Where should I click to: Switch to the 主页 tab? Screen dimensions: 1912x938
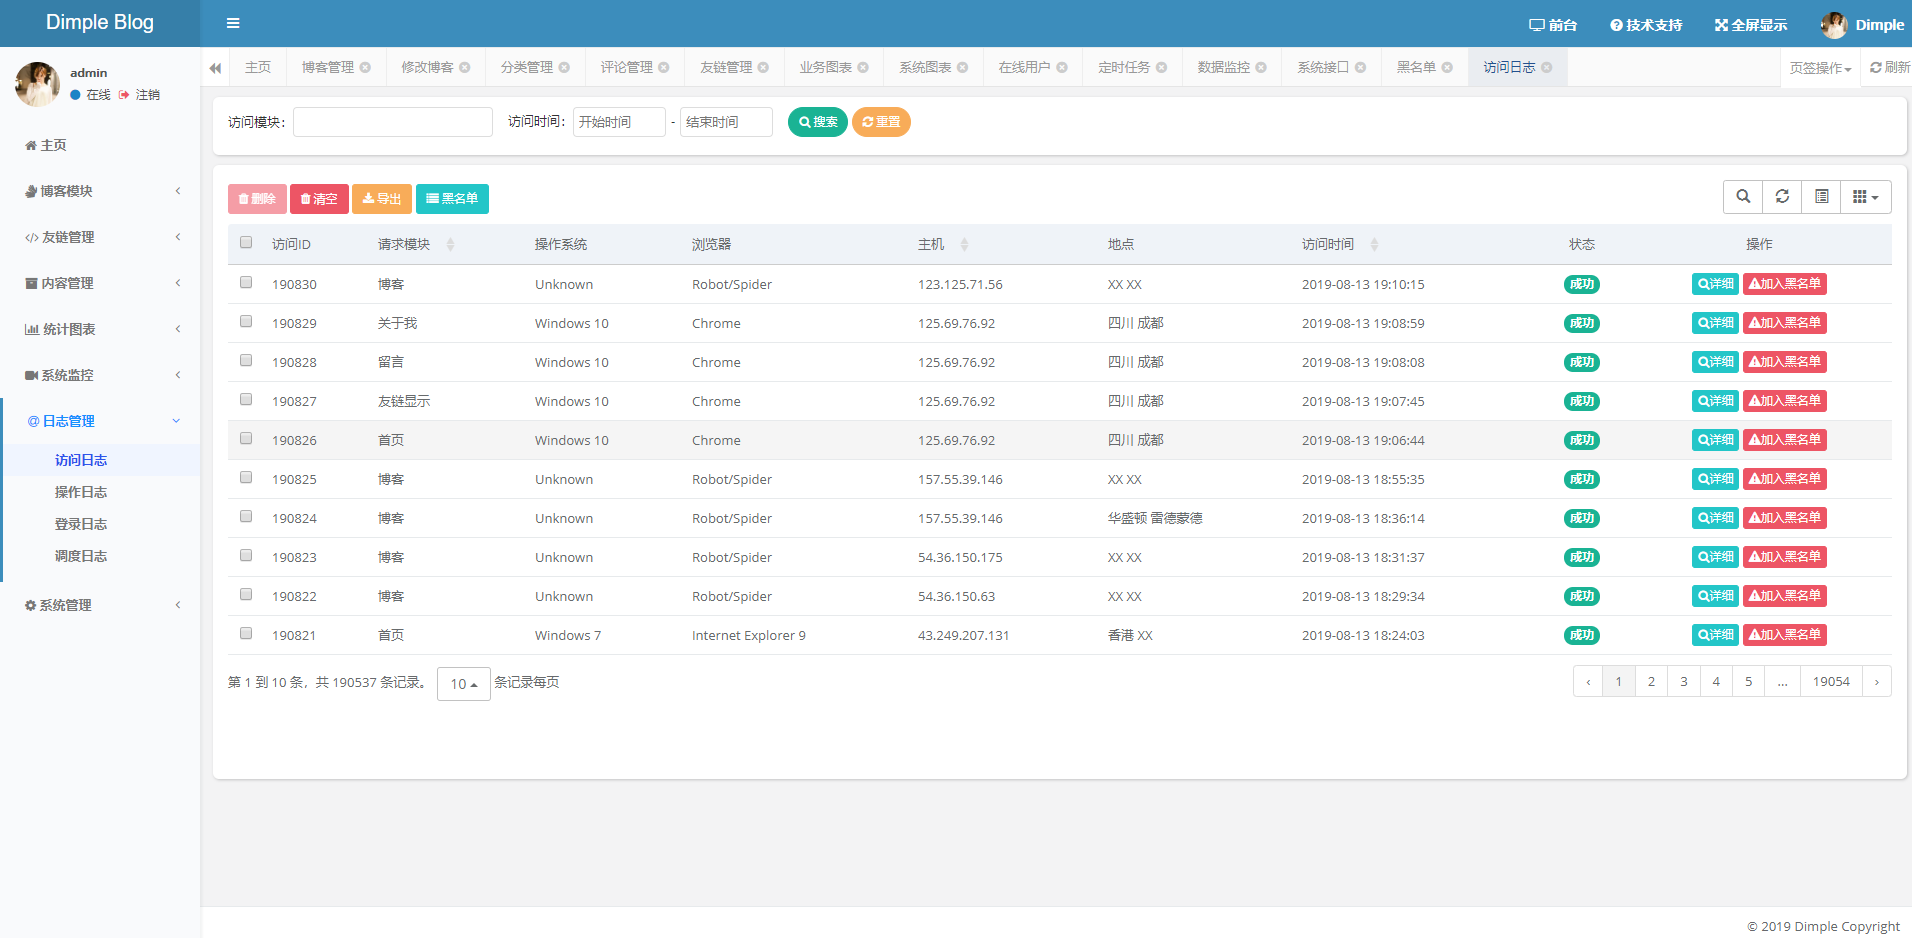coord(258,67)
